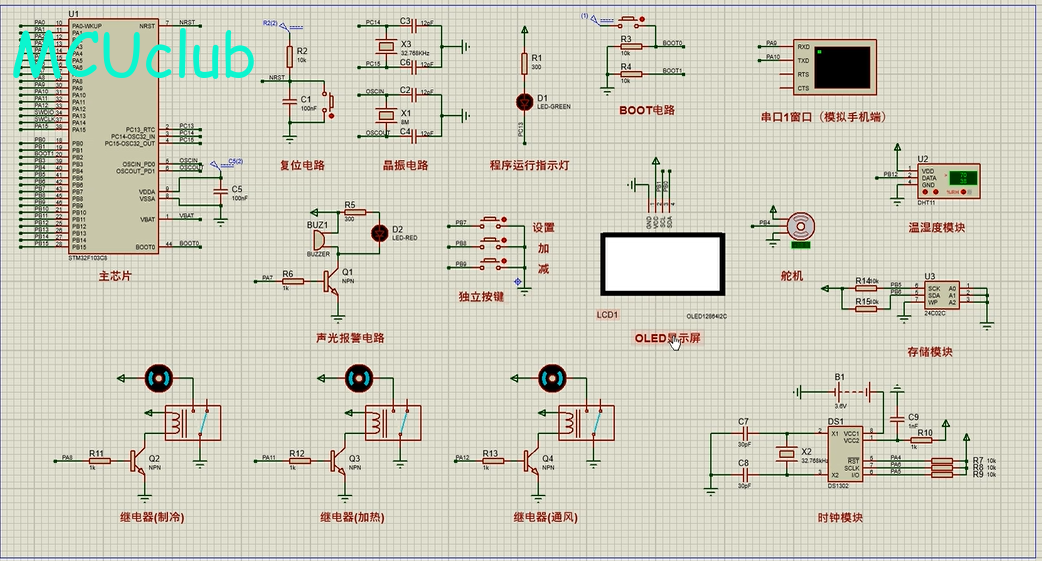Select the 24C02C memory chip U3
Viewport: 1042px width, 561px height.
[942, 295]
